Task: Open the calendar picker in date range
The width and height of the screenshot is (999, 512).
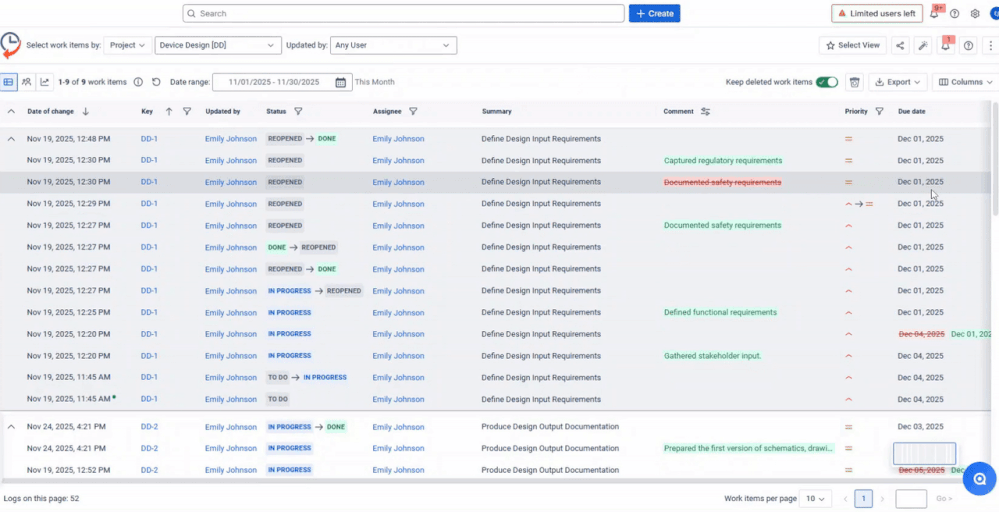Action: click(x=340, y=82)
